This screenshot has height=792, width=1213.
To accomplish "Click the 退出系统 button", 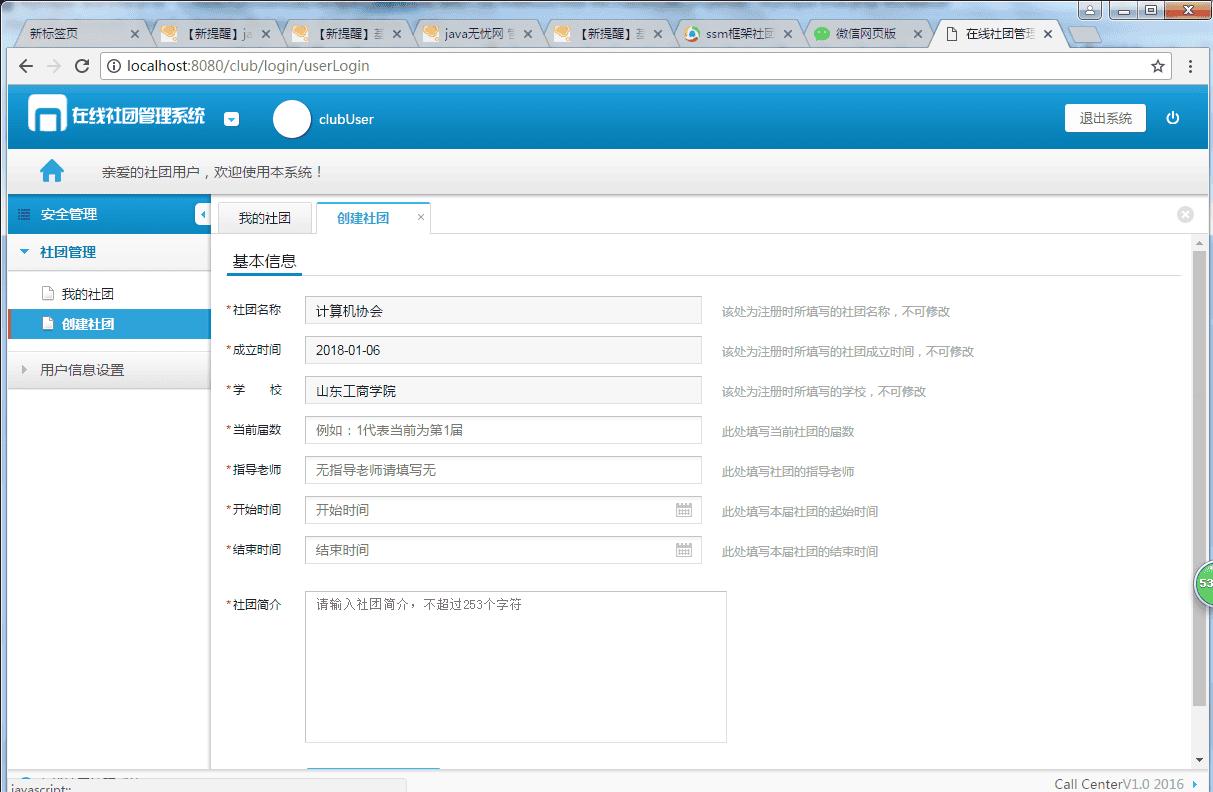I will 1105,118.
